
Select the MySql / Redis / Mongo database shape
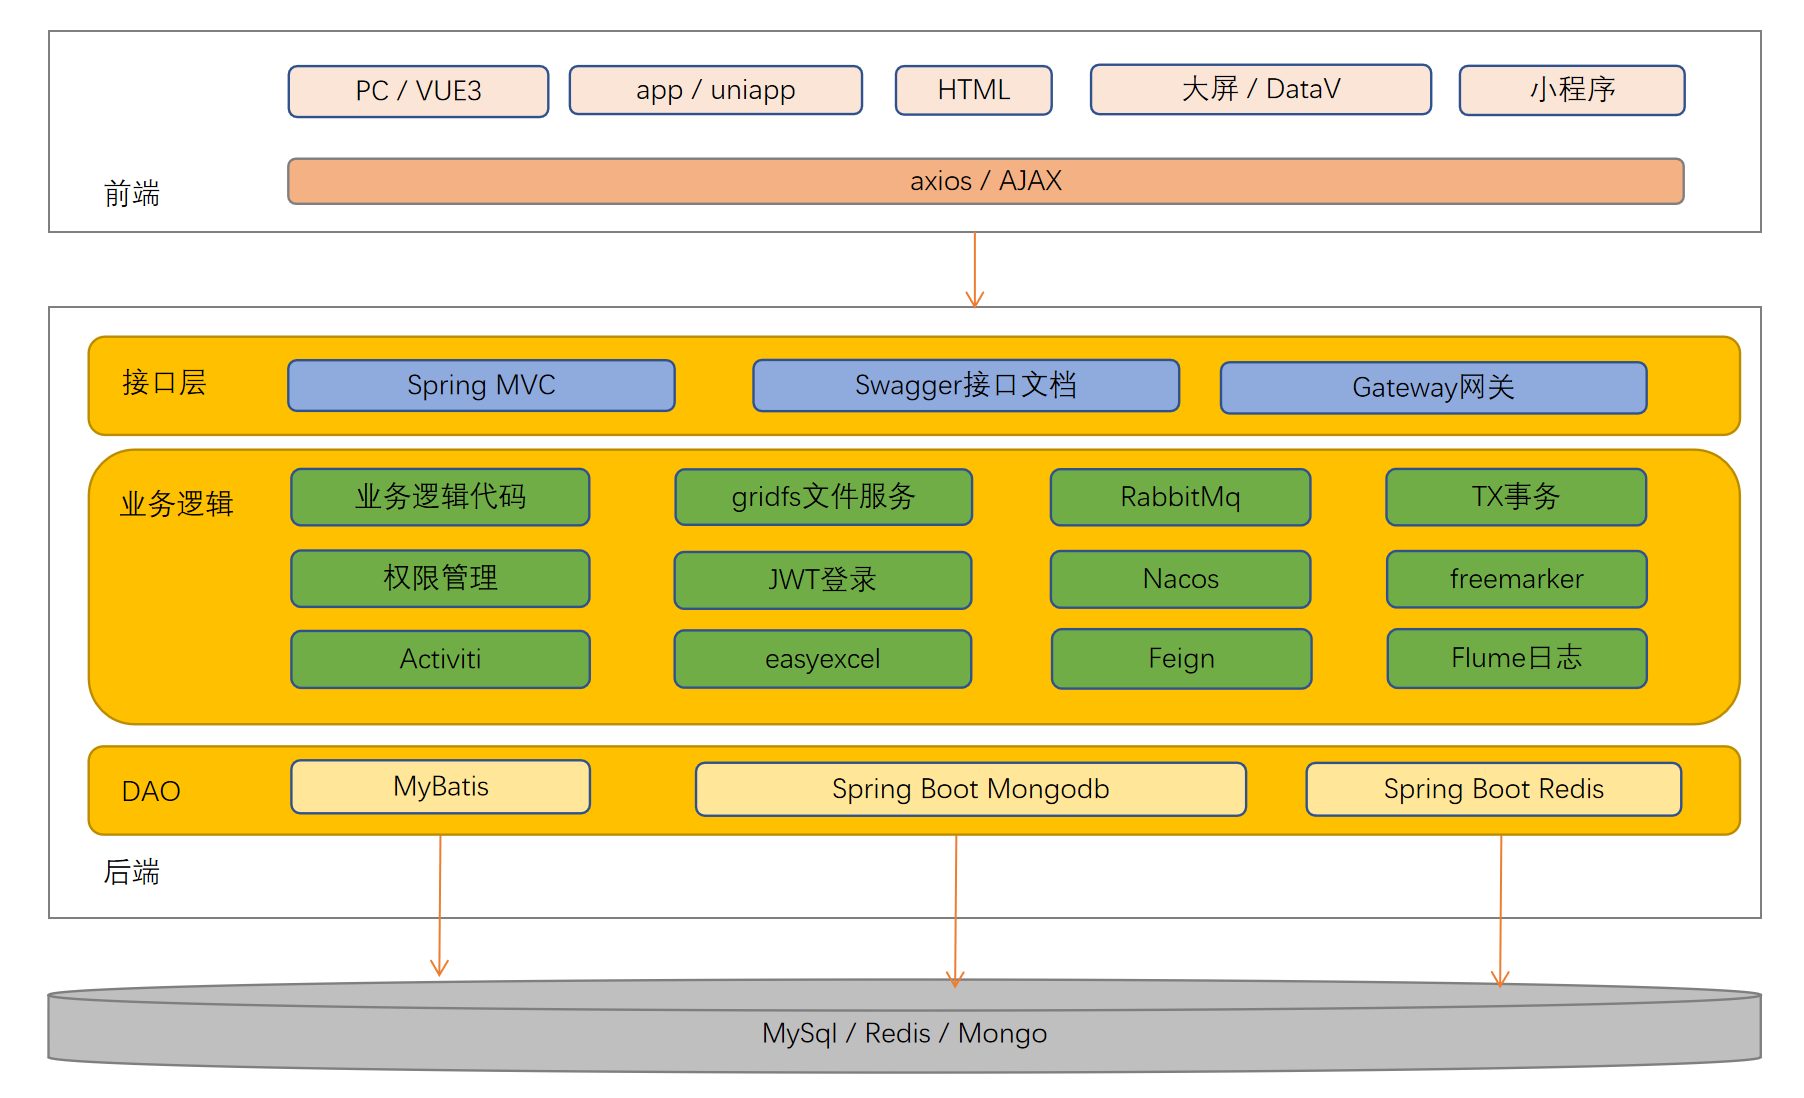904,1034
